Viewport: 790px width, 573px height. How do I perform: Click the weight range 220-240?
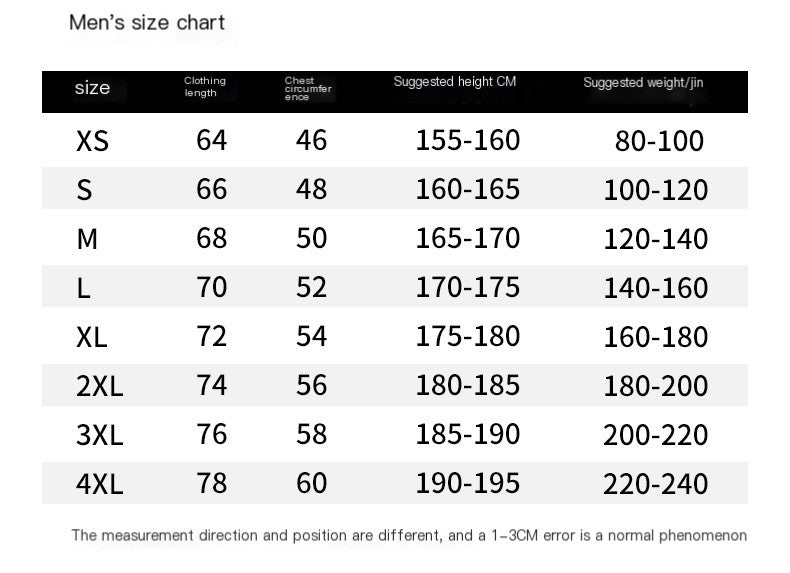tap(655, 485)
